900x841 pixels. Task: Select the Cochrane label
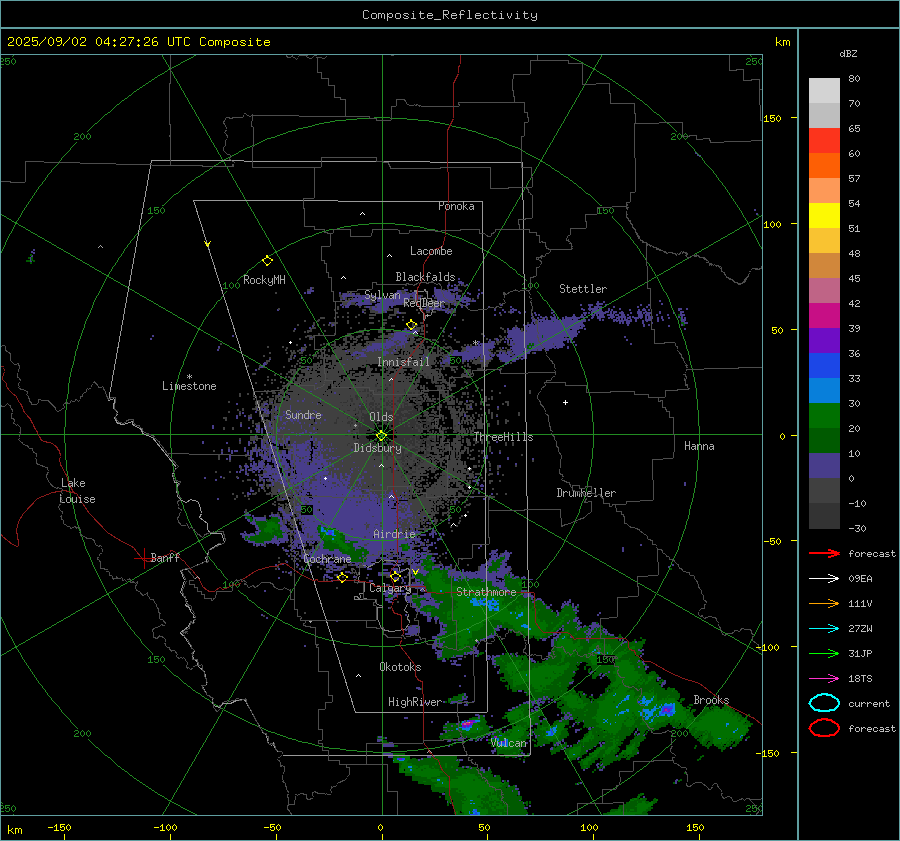[x=327, y=559]
